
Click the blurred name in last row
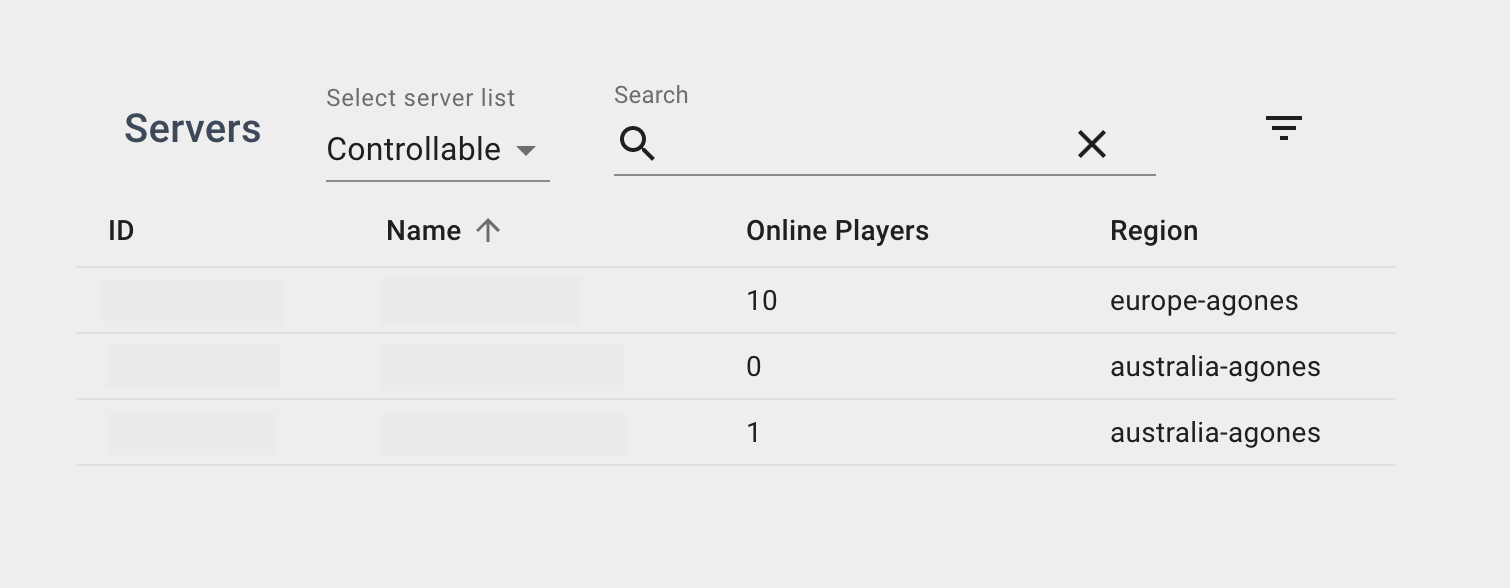click(504, 434)
